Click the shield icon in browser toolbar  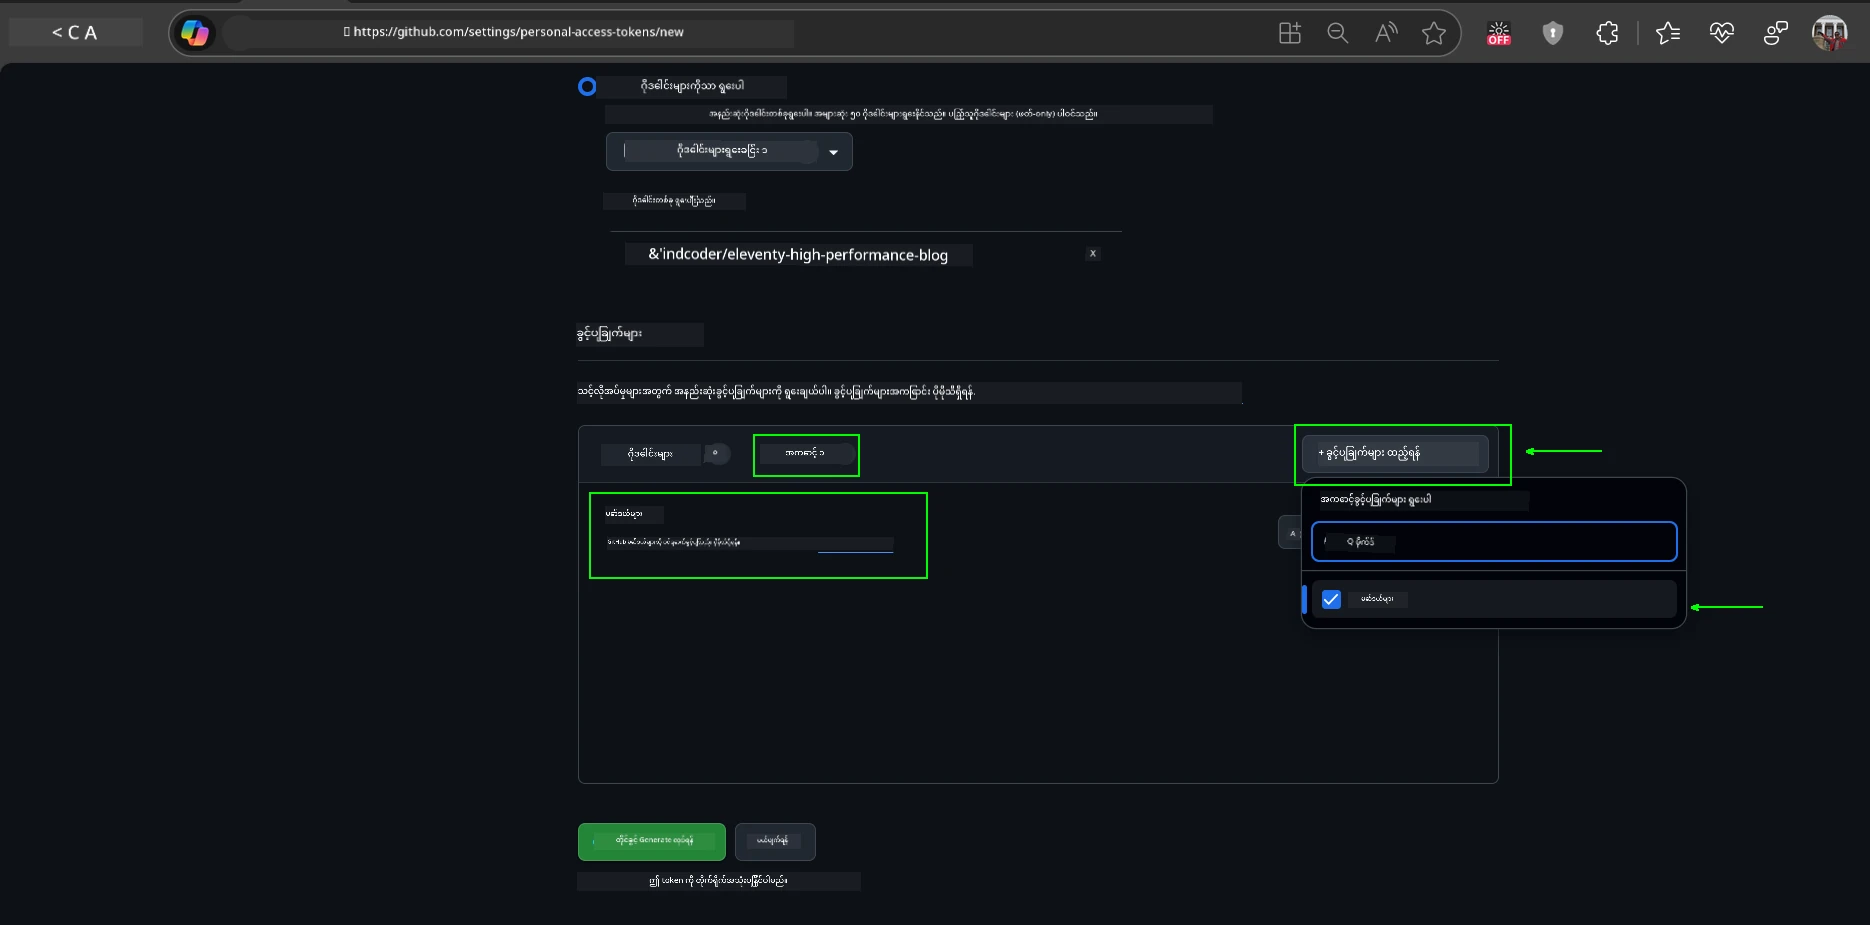[1552, 33]
